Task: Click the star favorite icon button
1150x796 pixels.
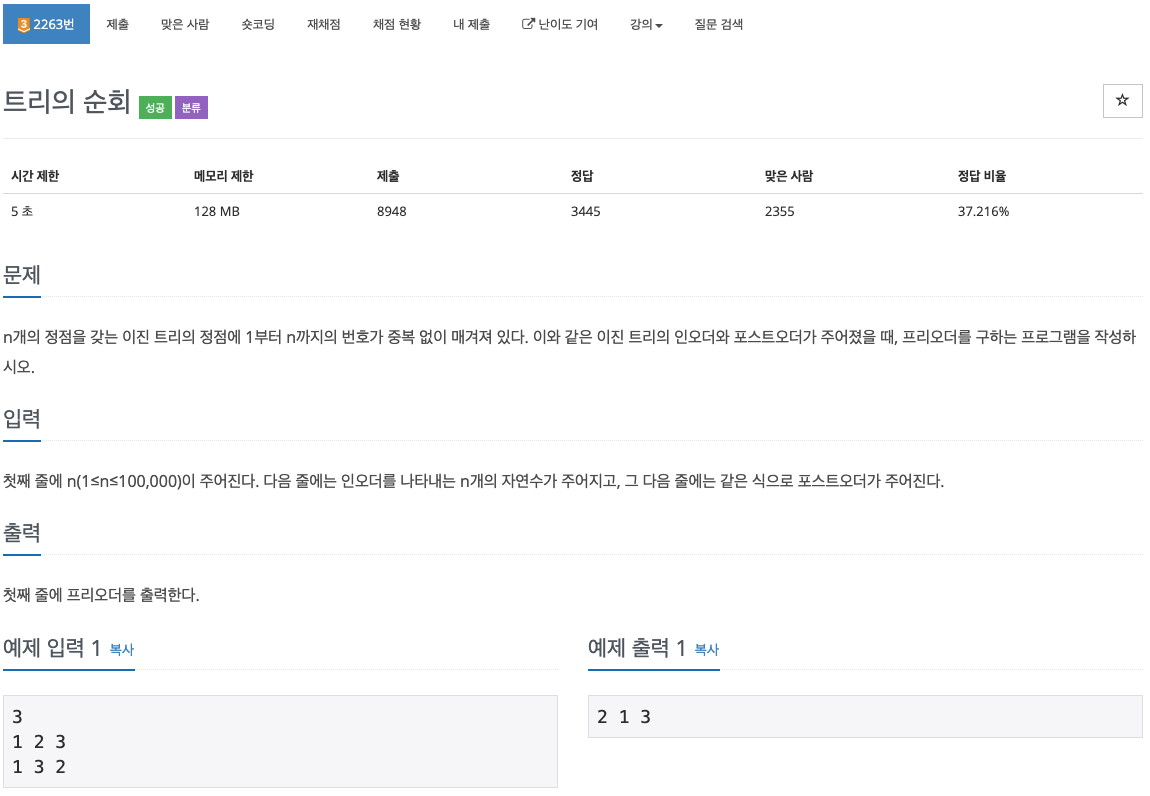Action: [1122, 101]
